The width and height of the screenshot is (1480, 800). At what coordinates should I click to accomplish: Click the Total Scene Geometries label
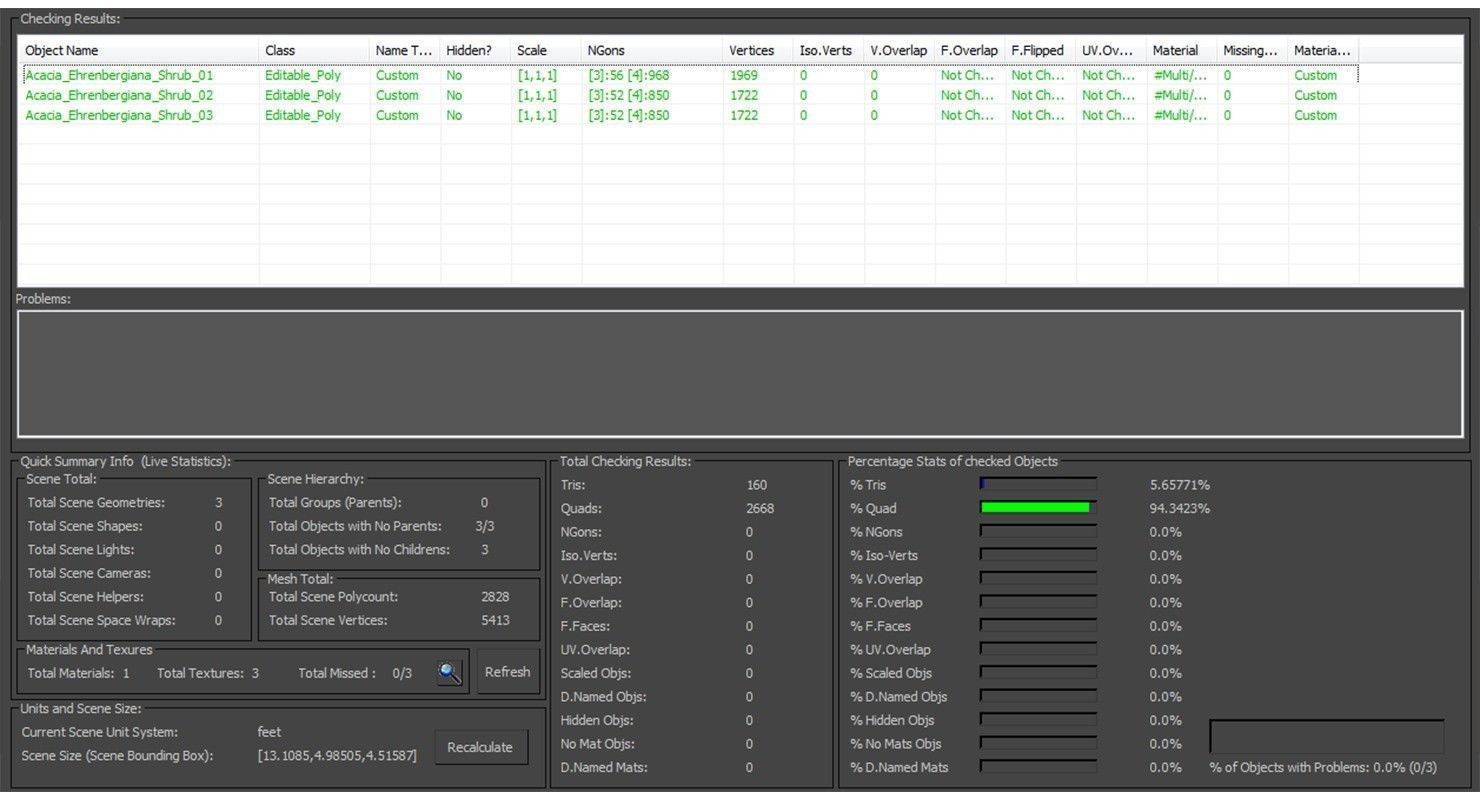(x=96, y=502)
